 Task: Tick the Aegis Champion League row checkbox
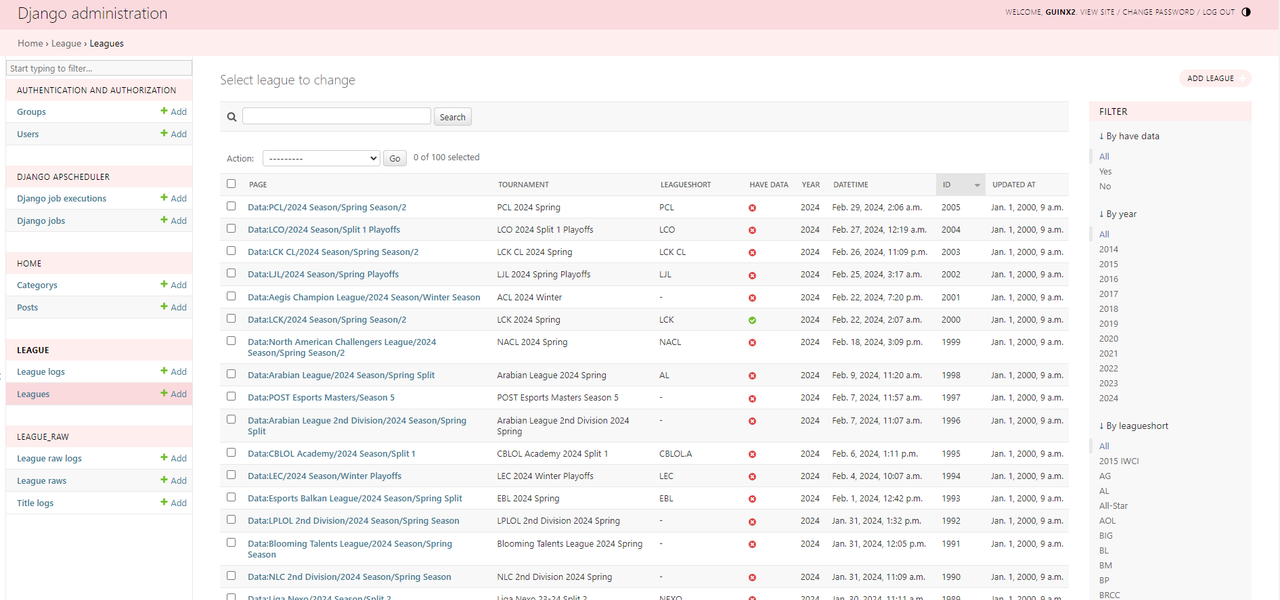[x=232, y=296]
